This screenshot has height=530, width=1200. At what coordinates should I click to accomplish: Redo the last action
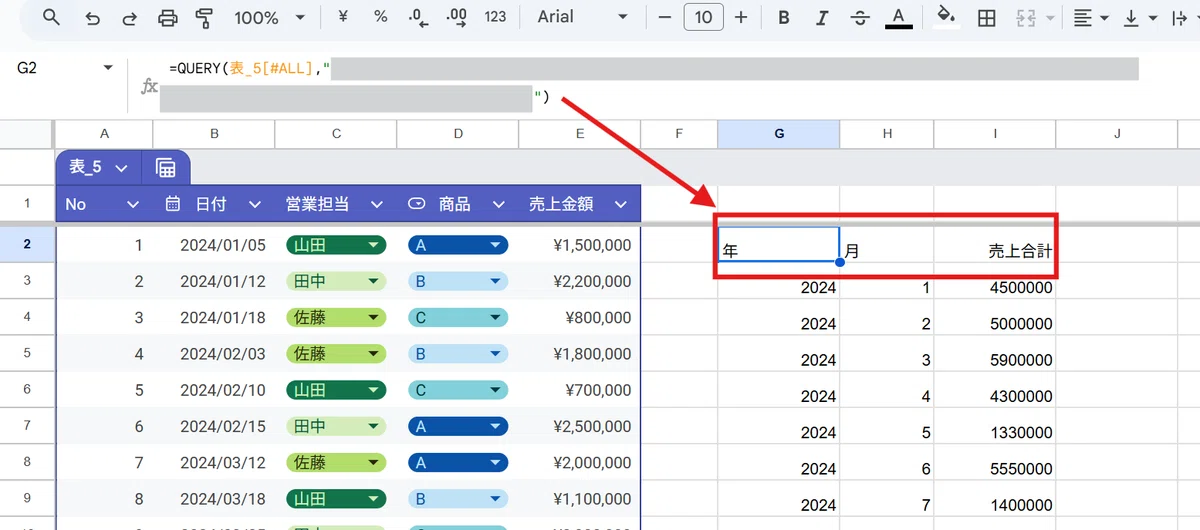pyautogui.click(x=130, y=17)
